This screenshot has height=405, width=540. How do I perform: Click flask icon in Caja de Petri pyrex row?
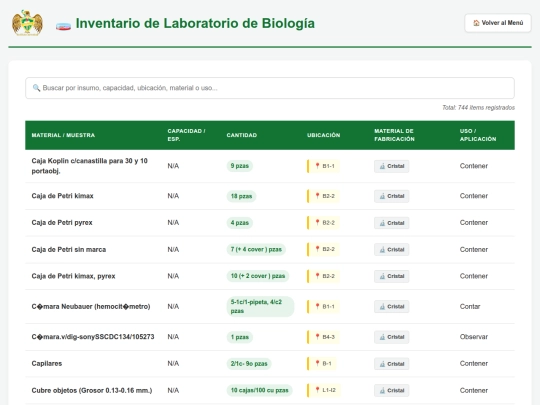pyautogui.click(x=382, y=223)
